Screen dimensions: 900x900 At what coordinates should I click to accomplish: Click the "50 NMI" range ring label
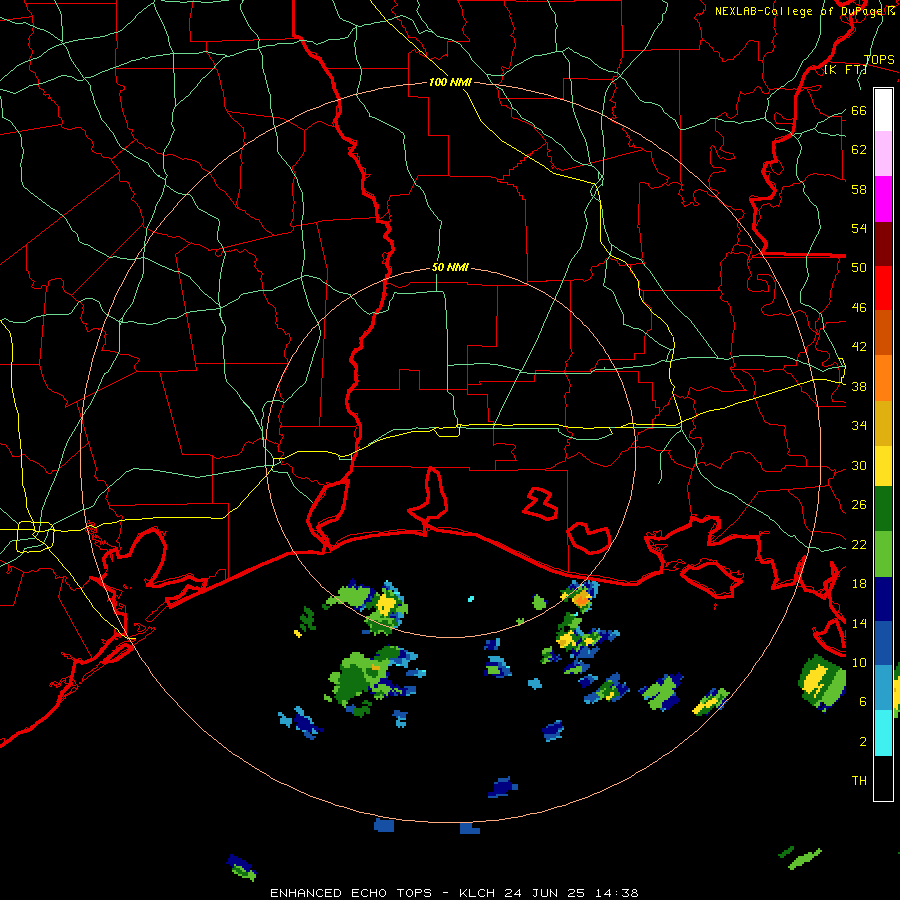[450, 267]
